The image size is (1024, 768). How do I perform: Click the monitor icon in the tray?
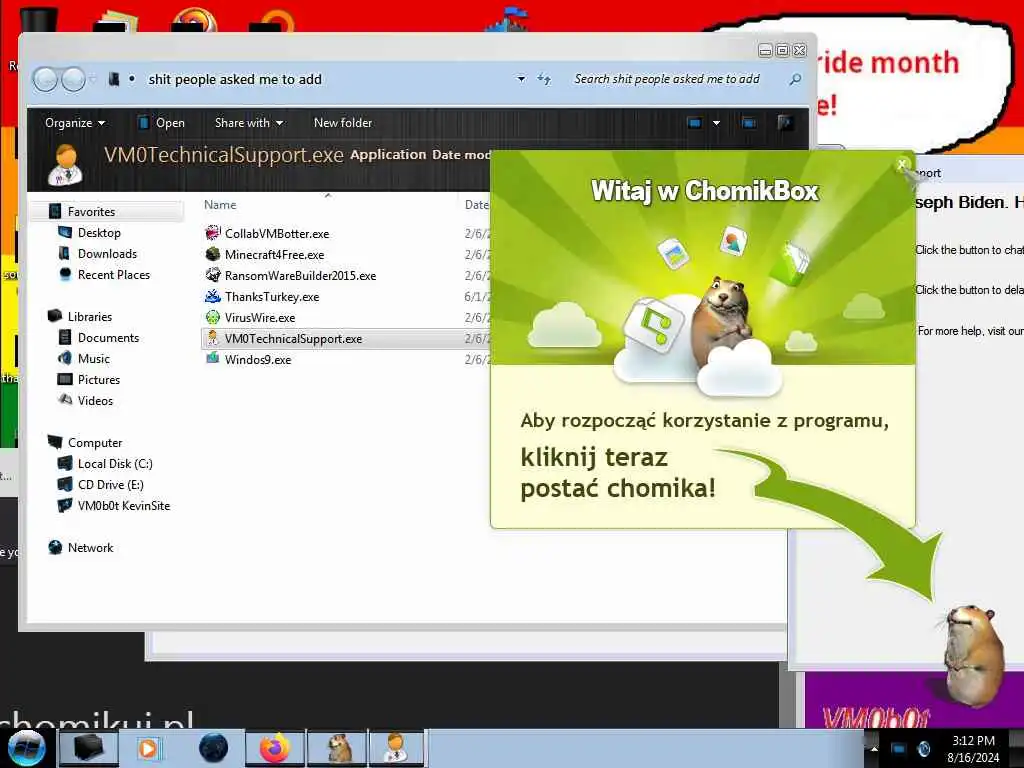point(899,748)
